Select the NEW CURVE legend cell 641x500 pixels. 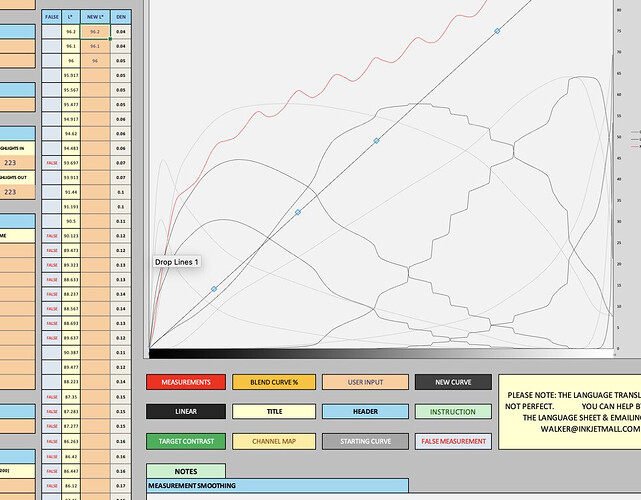coord(453,382)
